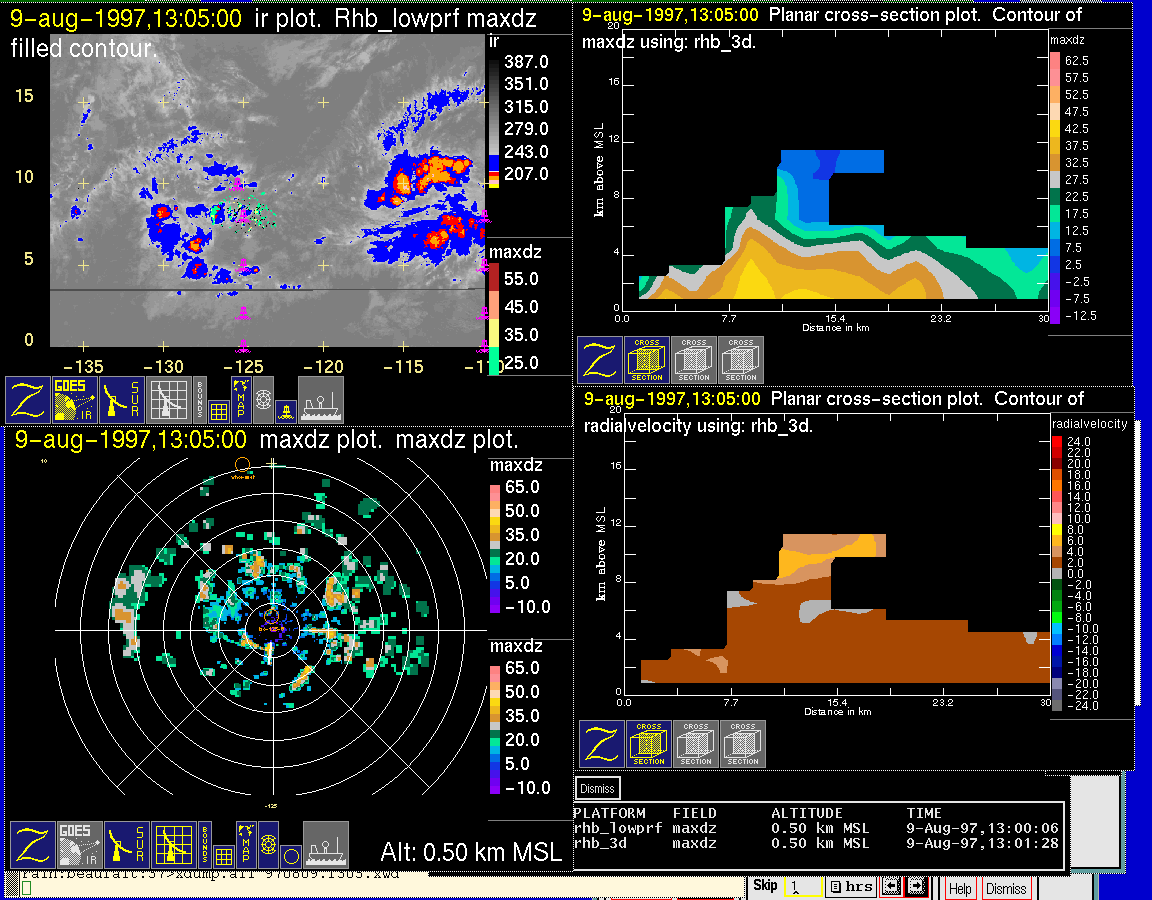Click the GOES IR satellite icon in the ir plot toolbar

pyautogui.click(x=75, y=400)
